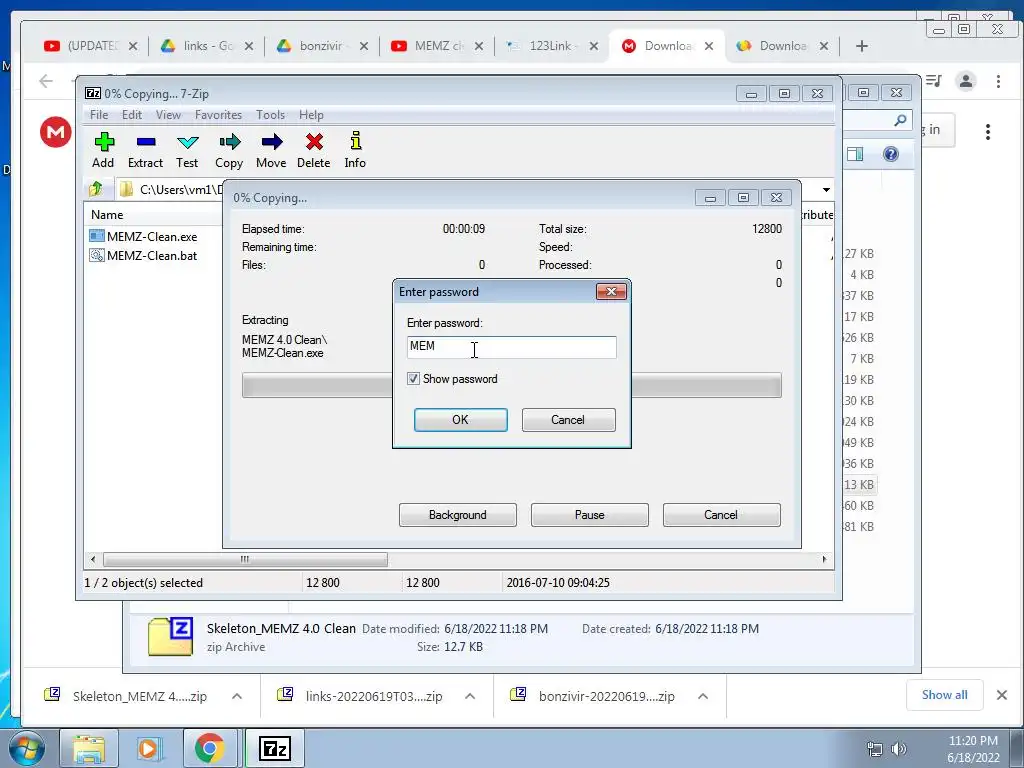Open the Favorites menu in 7-Zip
Screen dimensions: 1024x768
pos(218,115)
